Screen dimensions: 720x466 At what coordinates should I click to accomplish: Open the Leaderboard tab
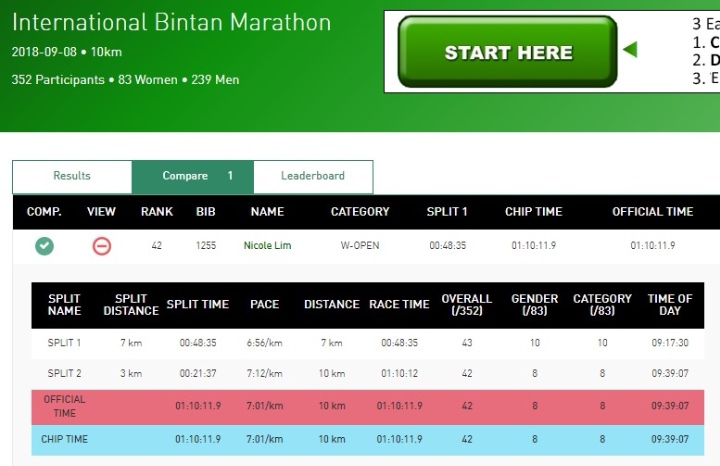click(x=312, y=176)
